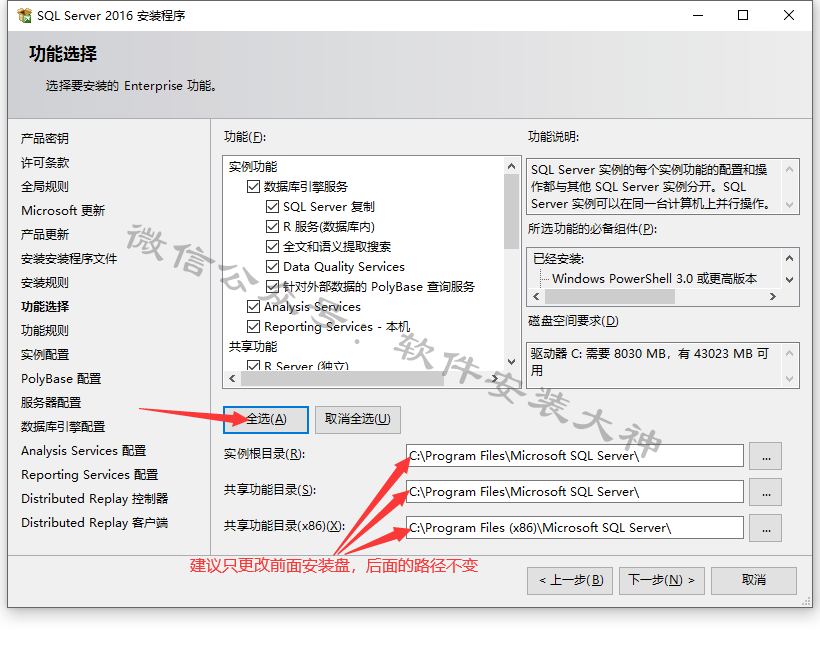
Task: Select 服务器配置 step in sidebar
Action: [x=51, y=403]
